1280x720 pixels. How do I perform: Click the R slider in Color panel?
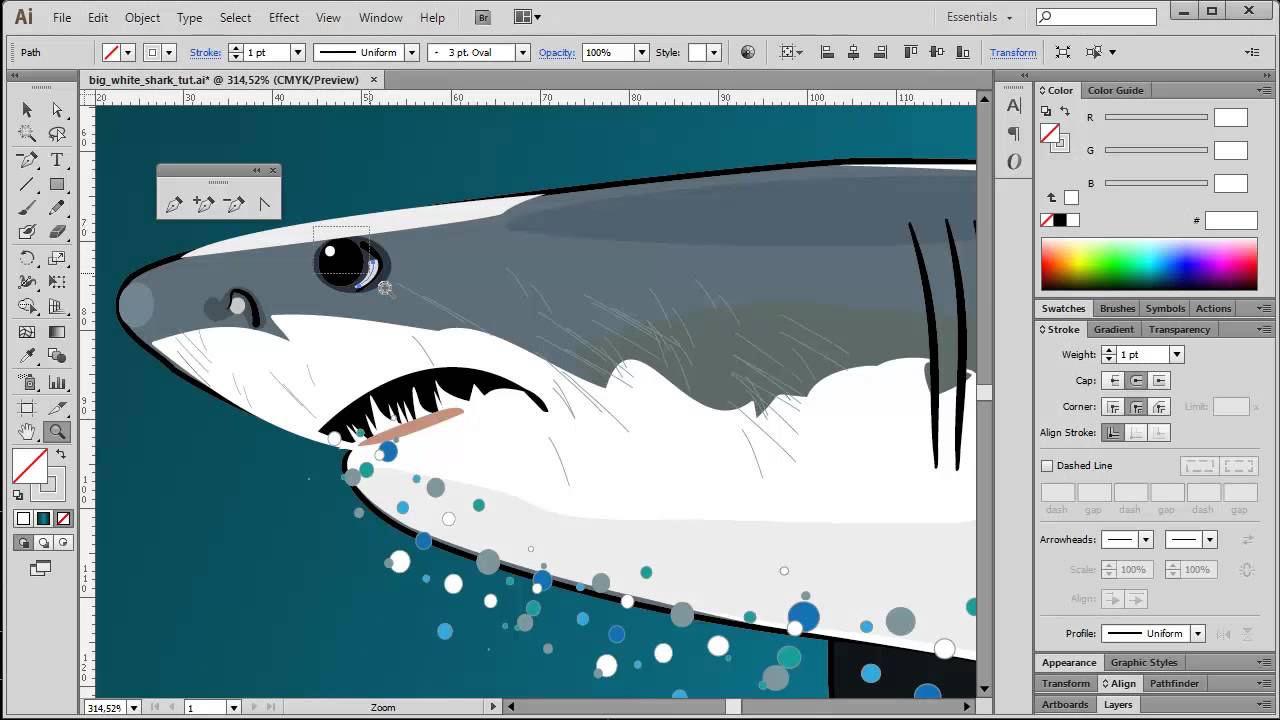(x=1156, y=118)
